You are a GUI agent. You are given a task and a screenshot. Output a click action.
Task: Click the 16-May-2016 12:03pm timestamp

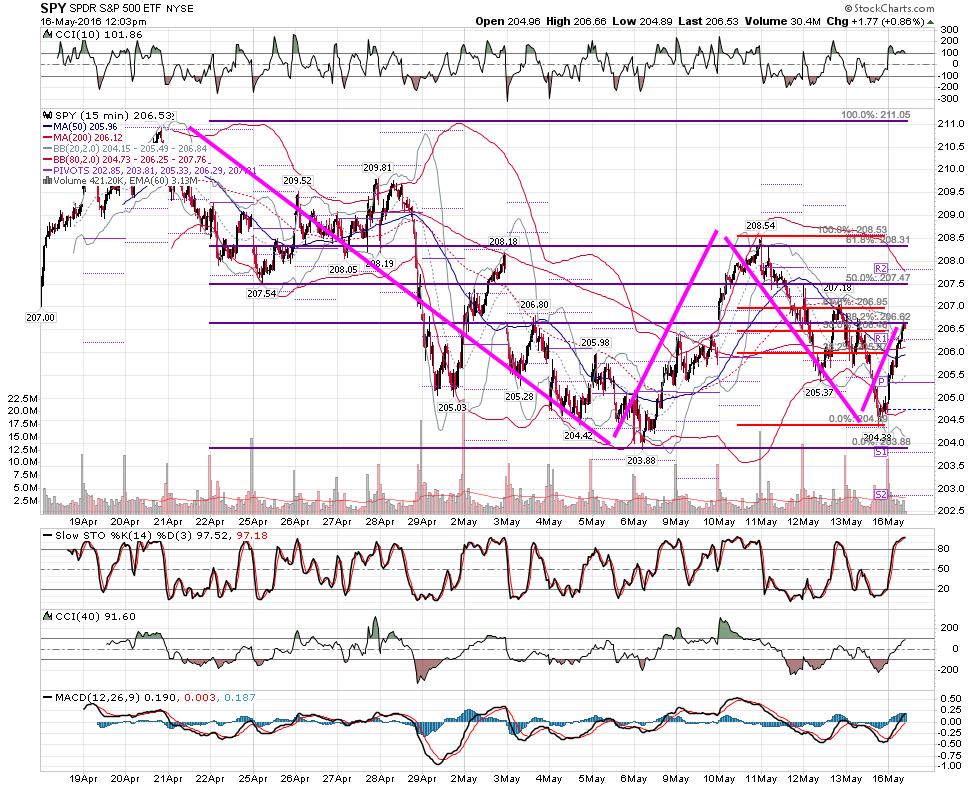coord(94,21)
